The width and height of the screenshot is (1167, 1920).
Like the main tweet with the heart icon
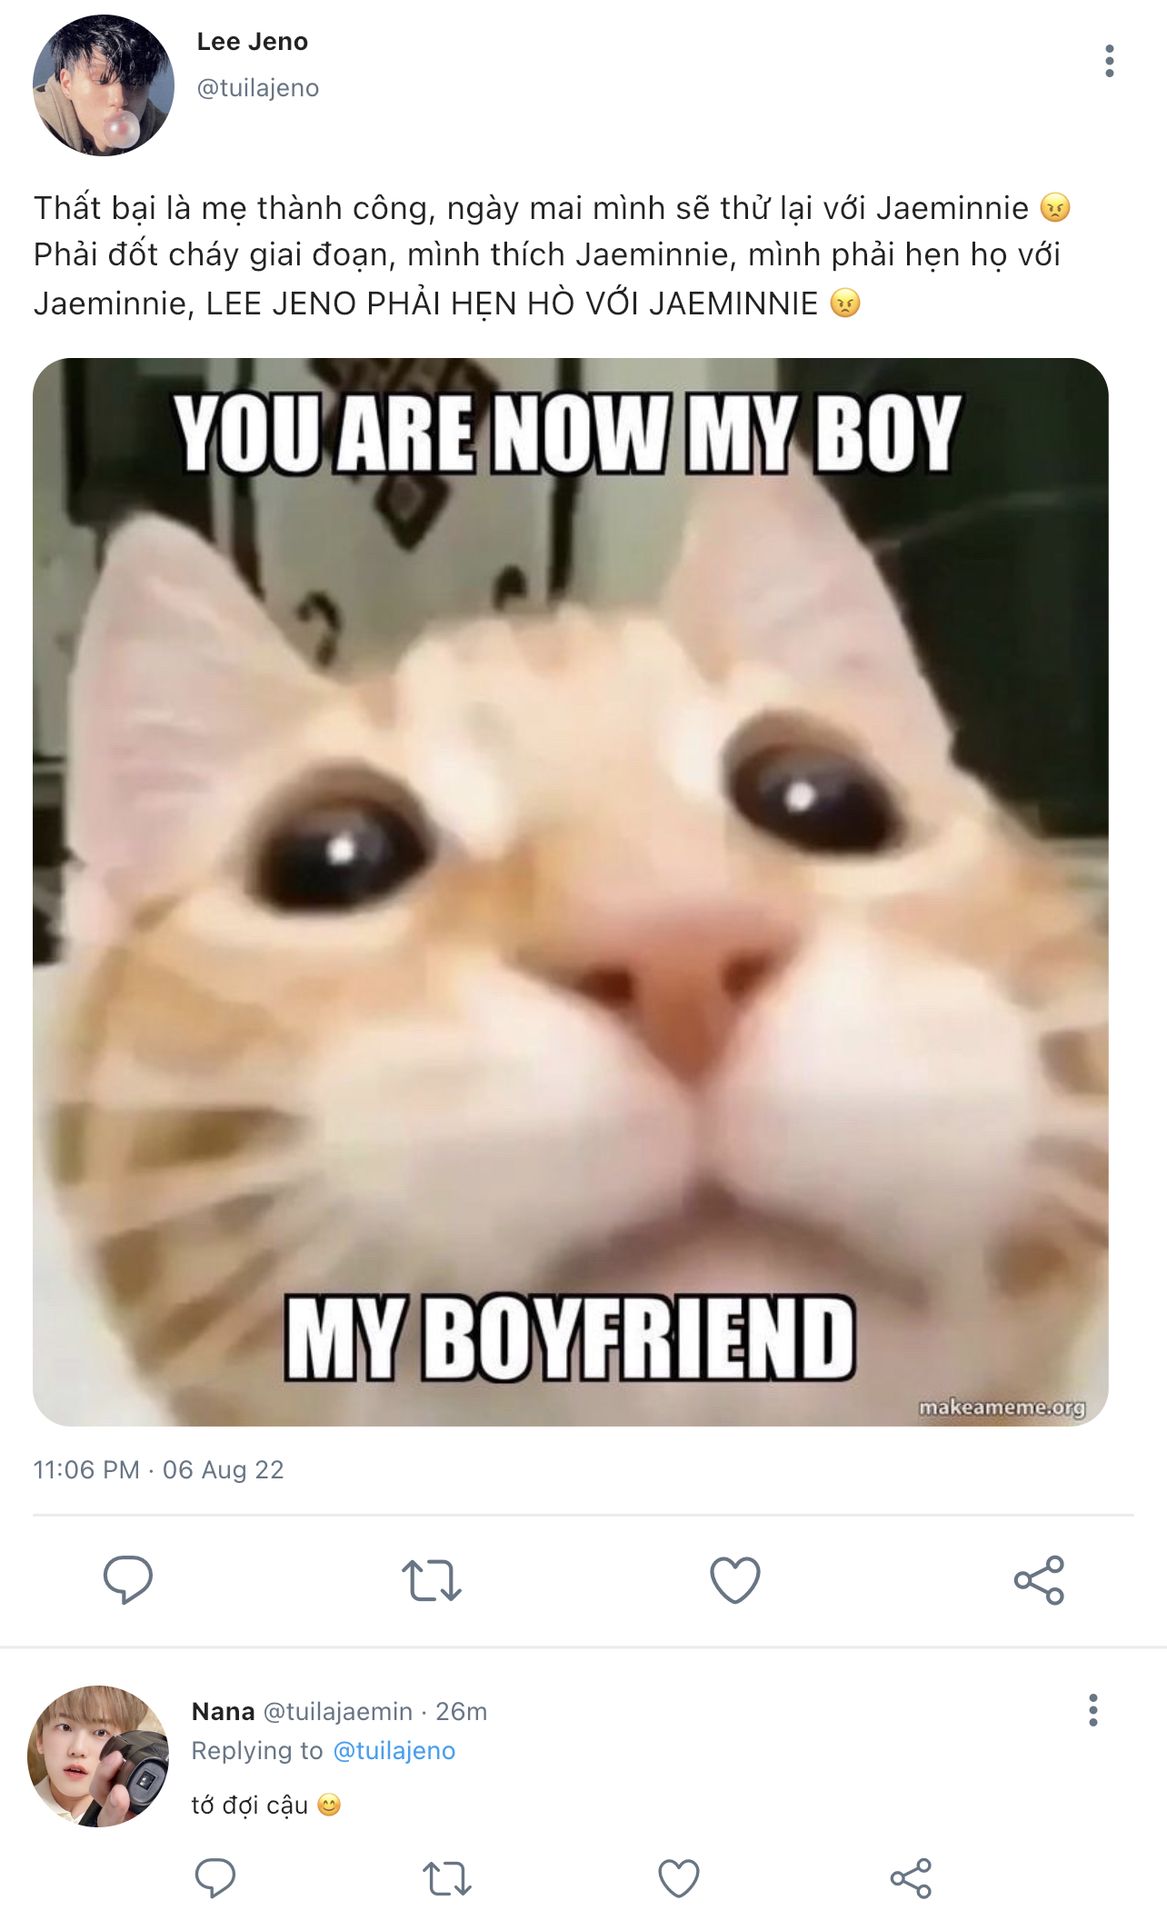[x=735, y=1580]
